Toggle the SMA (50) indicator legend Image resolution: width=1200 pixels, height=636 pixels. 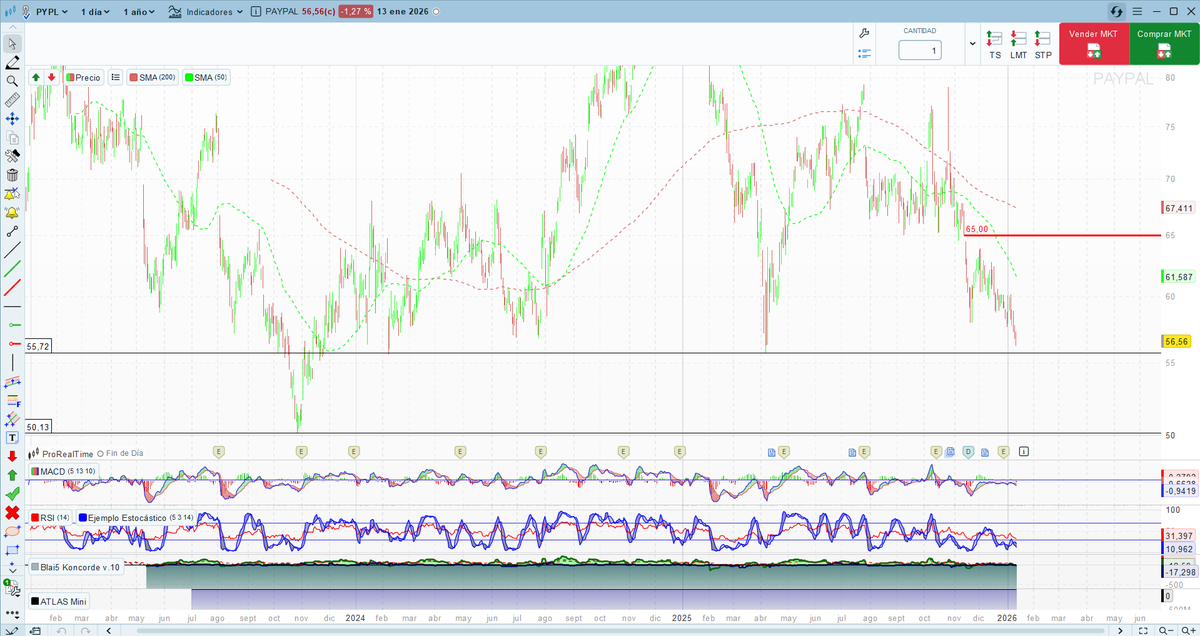[x=206, y=77]
